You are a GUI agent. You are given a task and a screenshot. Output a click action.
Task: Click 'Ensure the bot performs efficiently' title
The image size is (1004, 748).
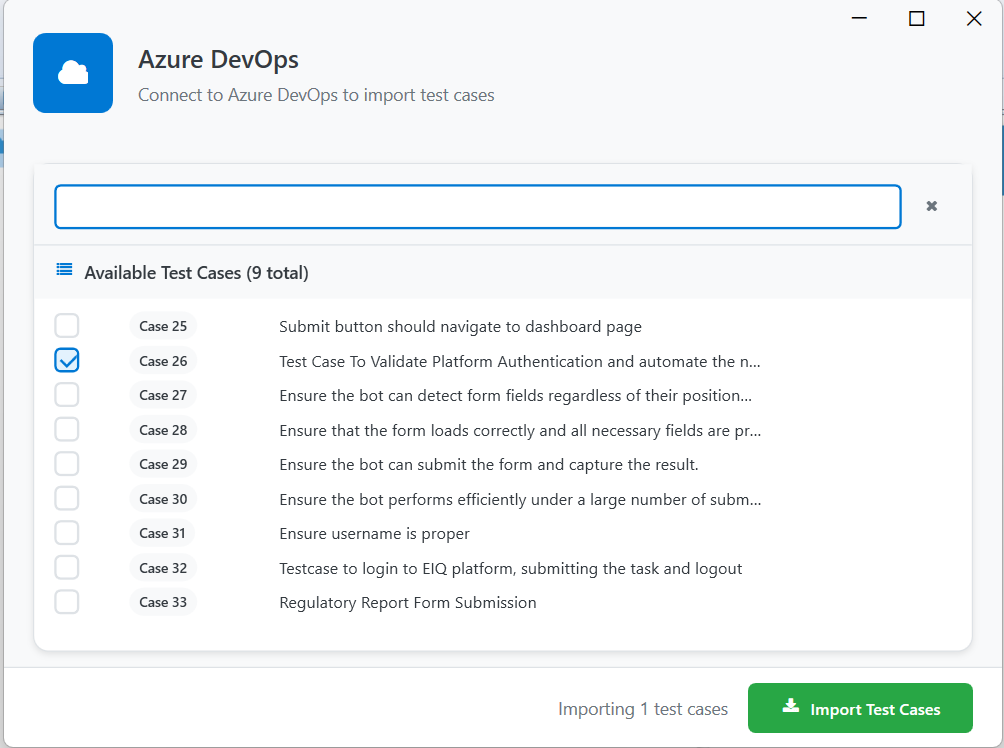point(520,500)
